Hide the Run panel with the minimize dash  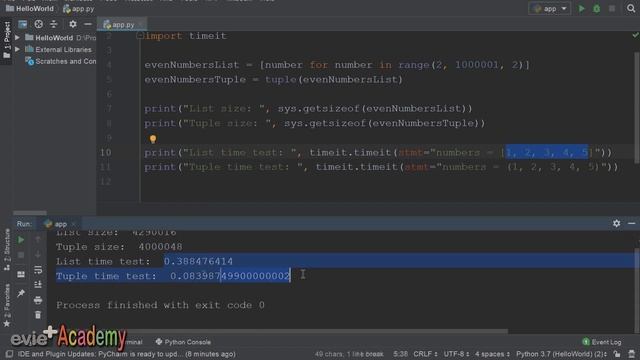[631, 223]
